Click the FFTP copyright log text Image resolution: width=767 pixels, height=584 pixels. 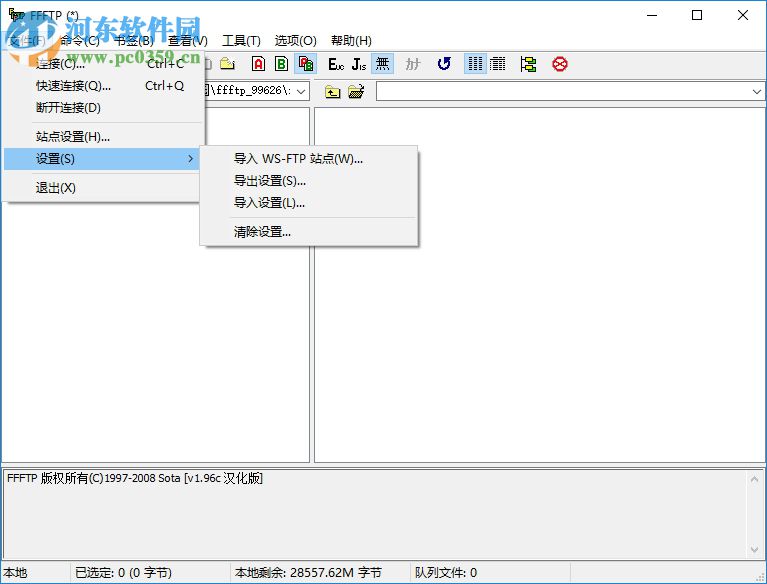point(135,478)
